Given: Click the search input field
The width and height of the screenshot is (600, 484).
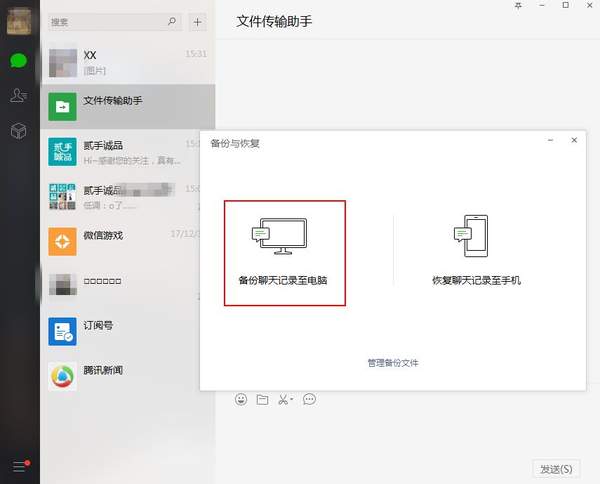Looking at the screenshot, I should pyautogui.click(x=110, y=21).
